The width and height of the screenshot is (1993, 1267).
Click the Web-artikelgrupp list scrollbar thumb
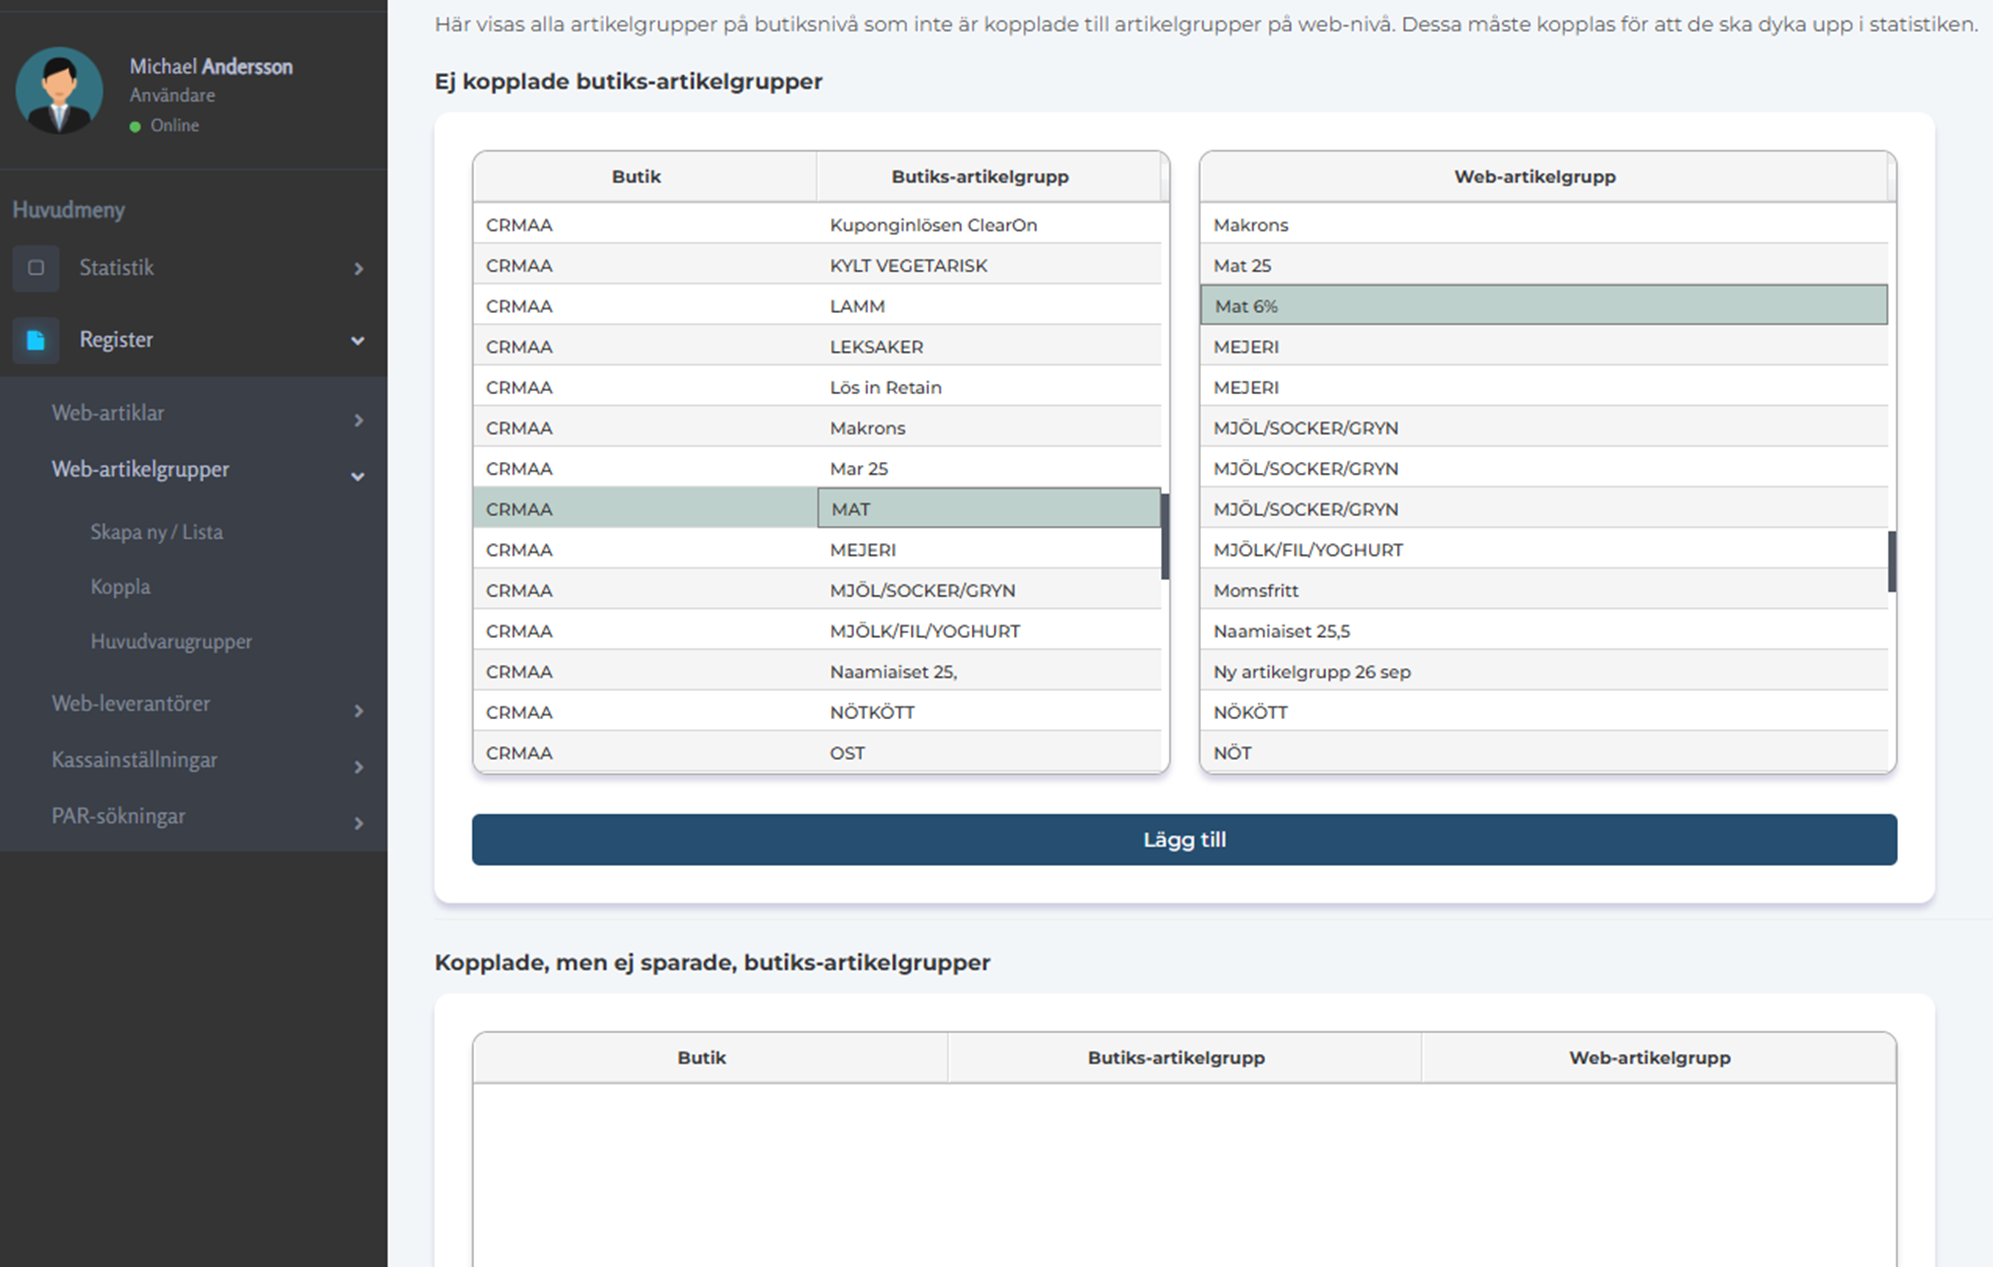click(1892, 561)
